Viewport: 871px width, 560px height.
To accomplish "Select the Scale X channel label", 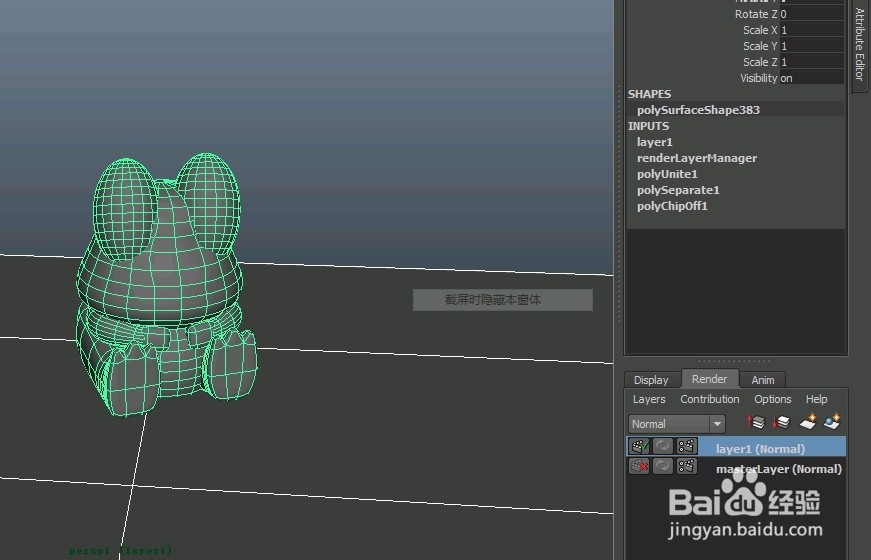I will pos(760,31).
